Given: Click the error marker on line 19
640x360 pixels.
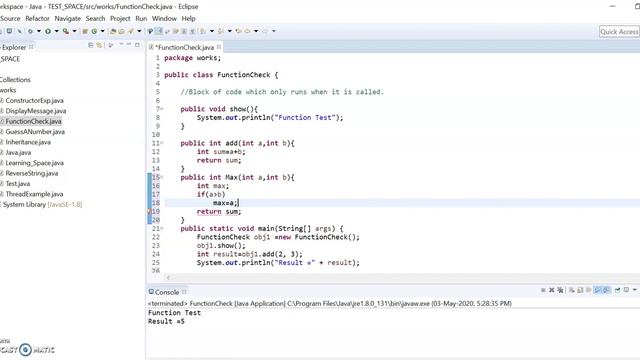Looking at the screenshot, I should [x=149, y=211].
